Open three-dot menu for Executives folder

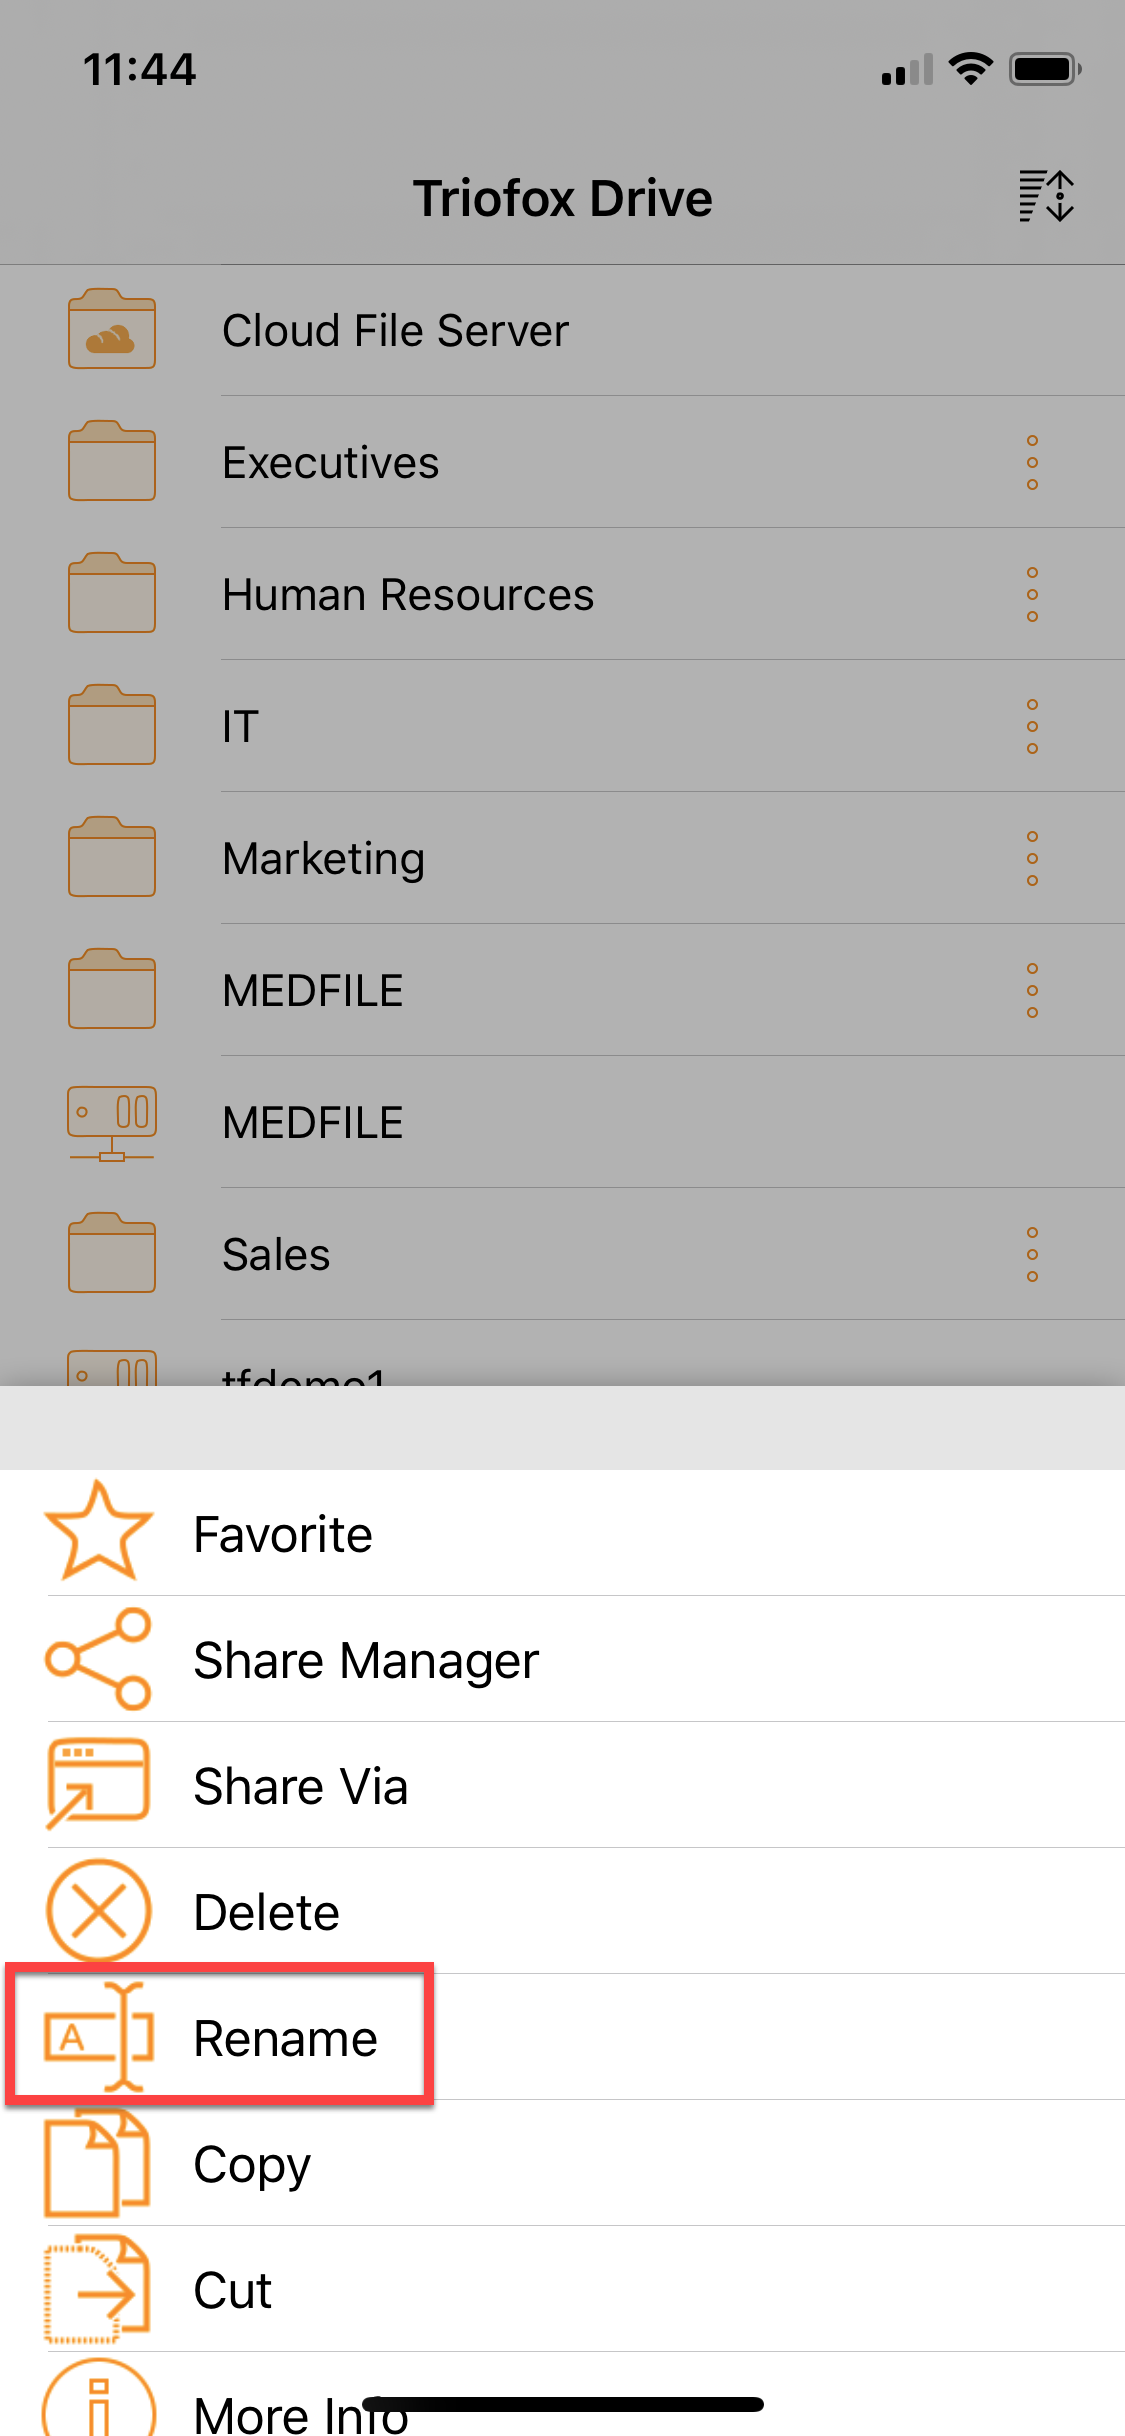[x=1032, y=462]
